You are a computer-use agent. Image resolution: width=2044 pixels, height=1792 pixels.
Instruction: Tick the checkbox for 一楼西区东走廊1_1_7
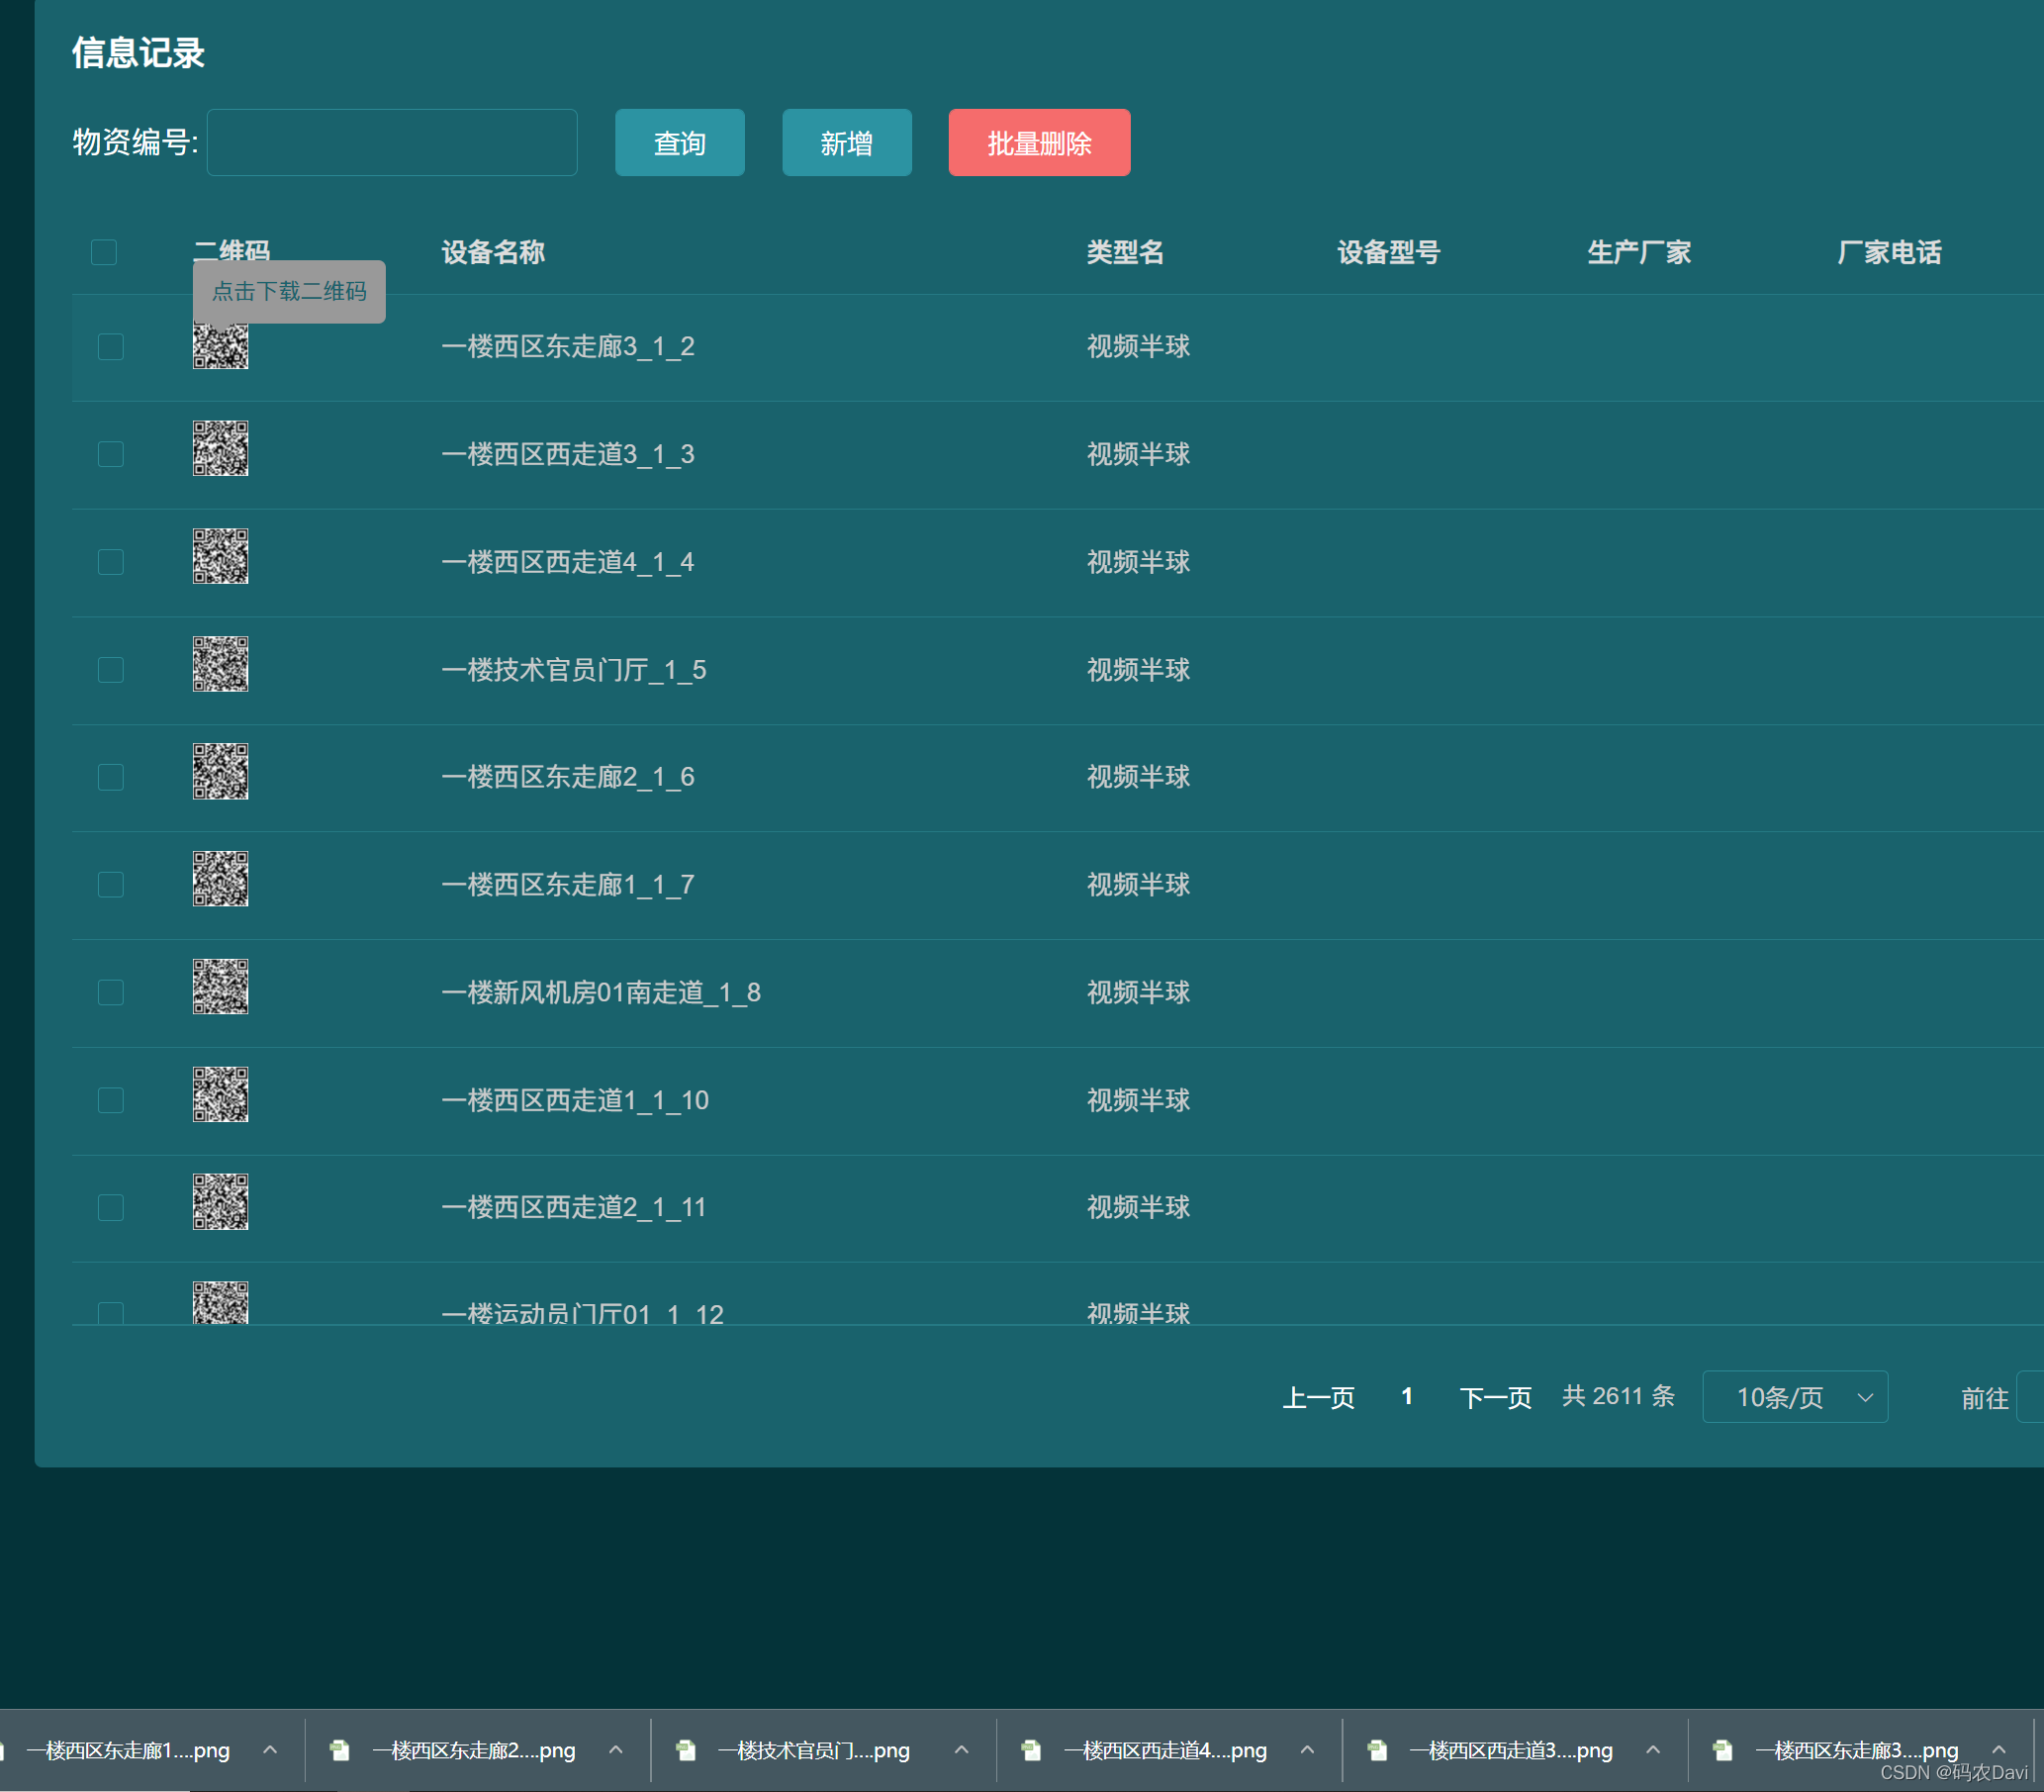point(111,885)
